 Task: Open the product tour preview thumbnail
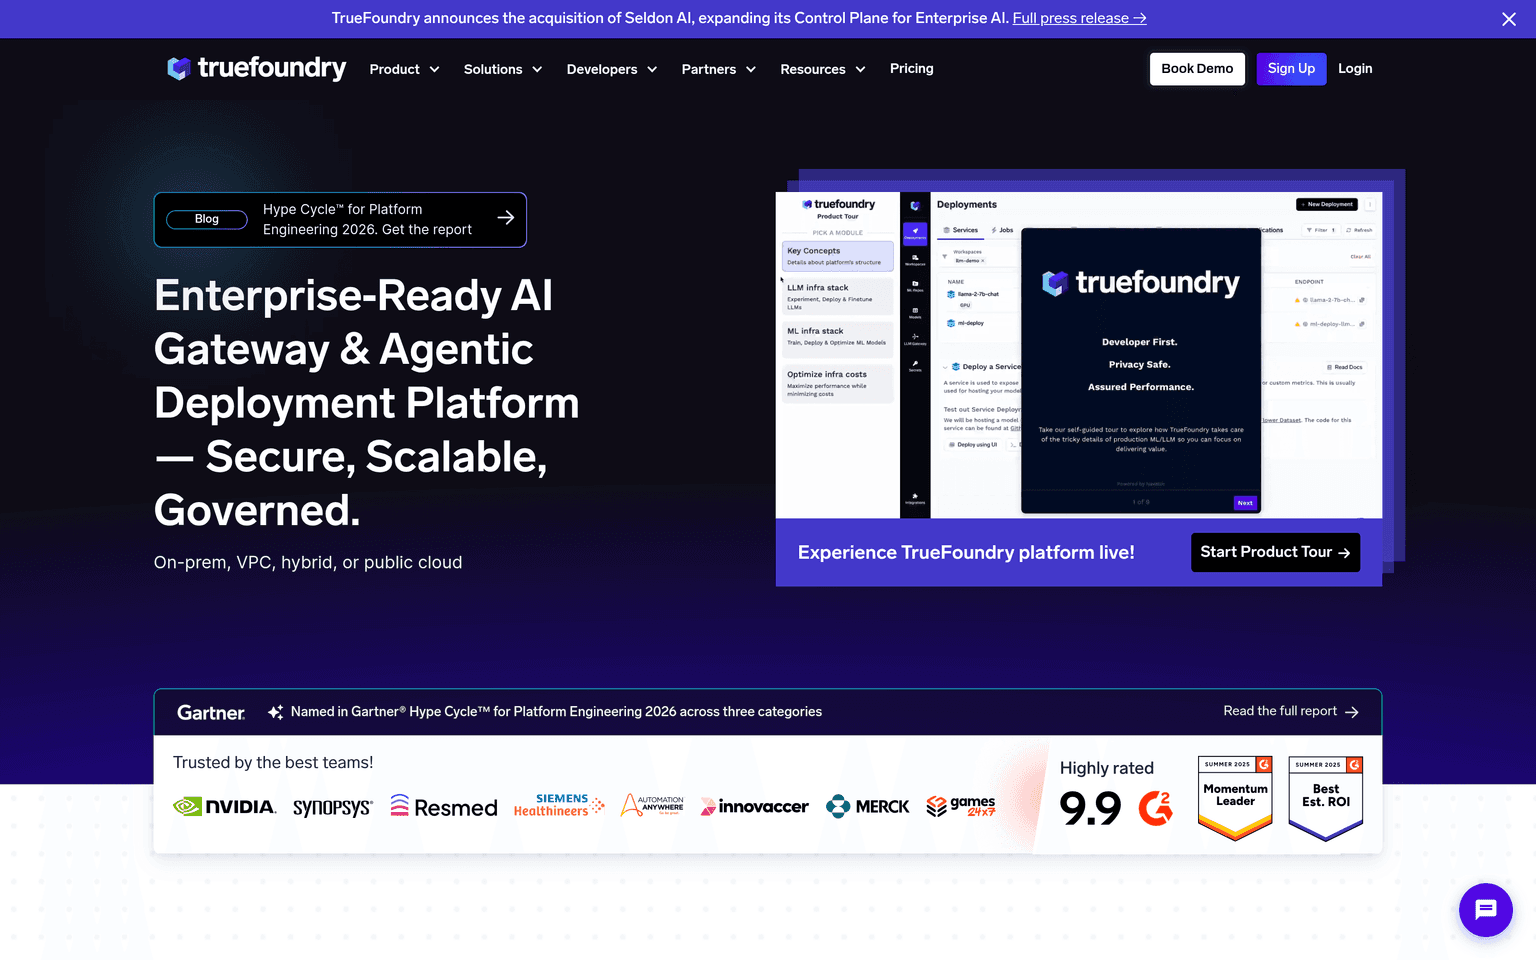tap(1079, 355)
